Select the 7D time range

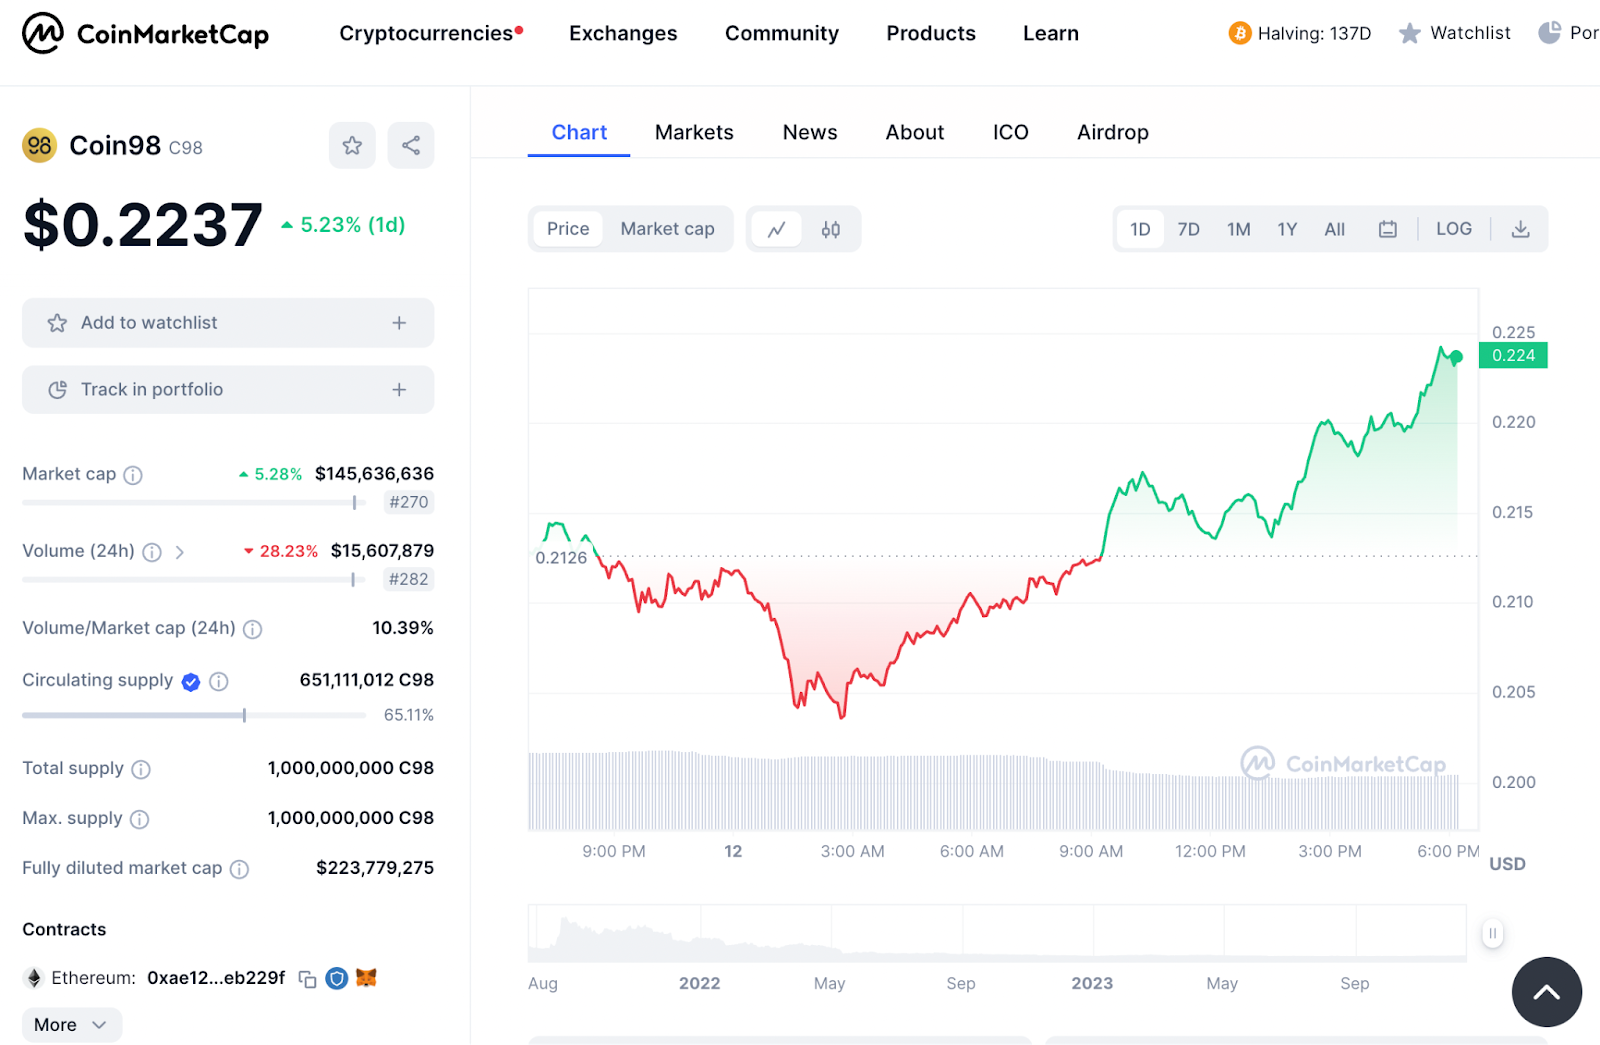point(1188,229)
